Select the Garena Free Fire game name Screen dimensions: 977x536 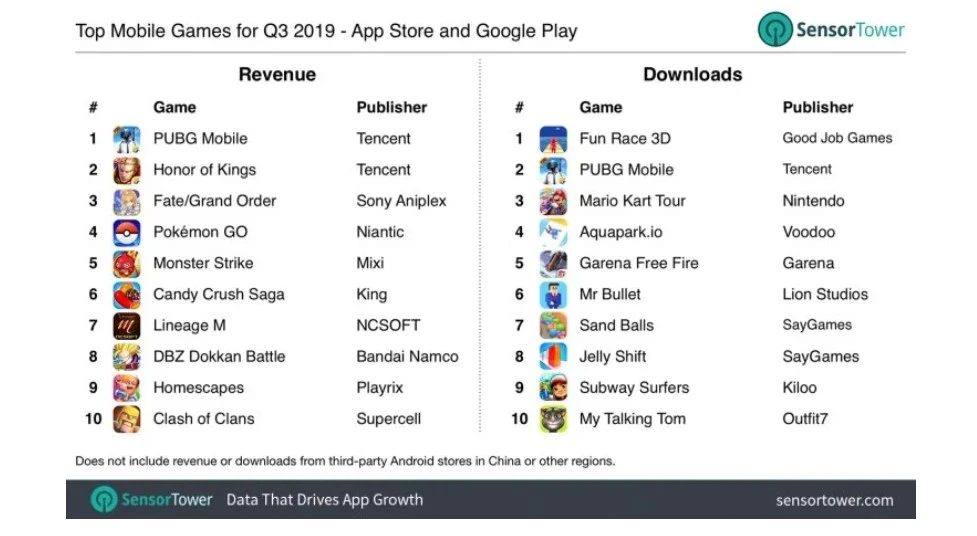(x=639, y=263)
